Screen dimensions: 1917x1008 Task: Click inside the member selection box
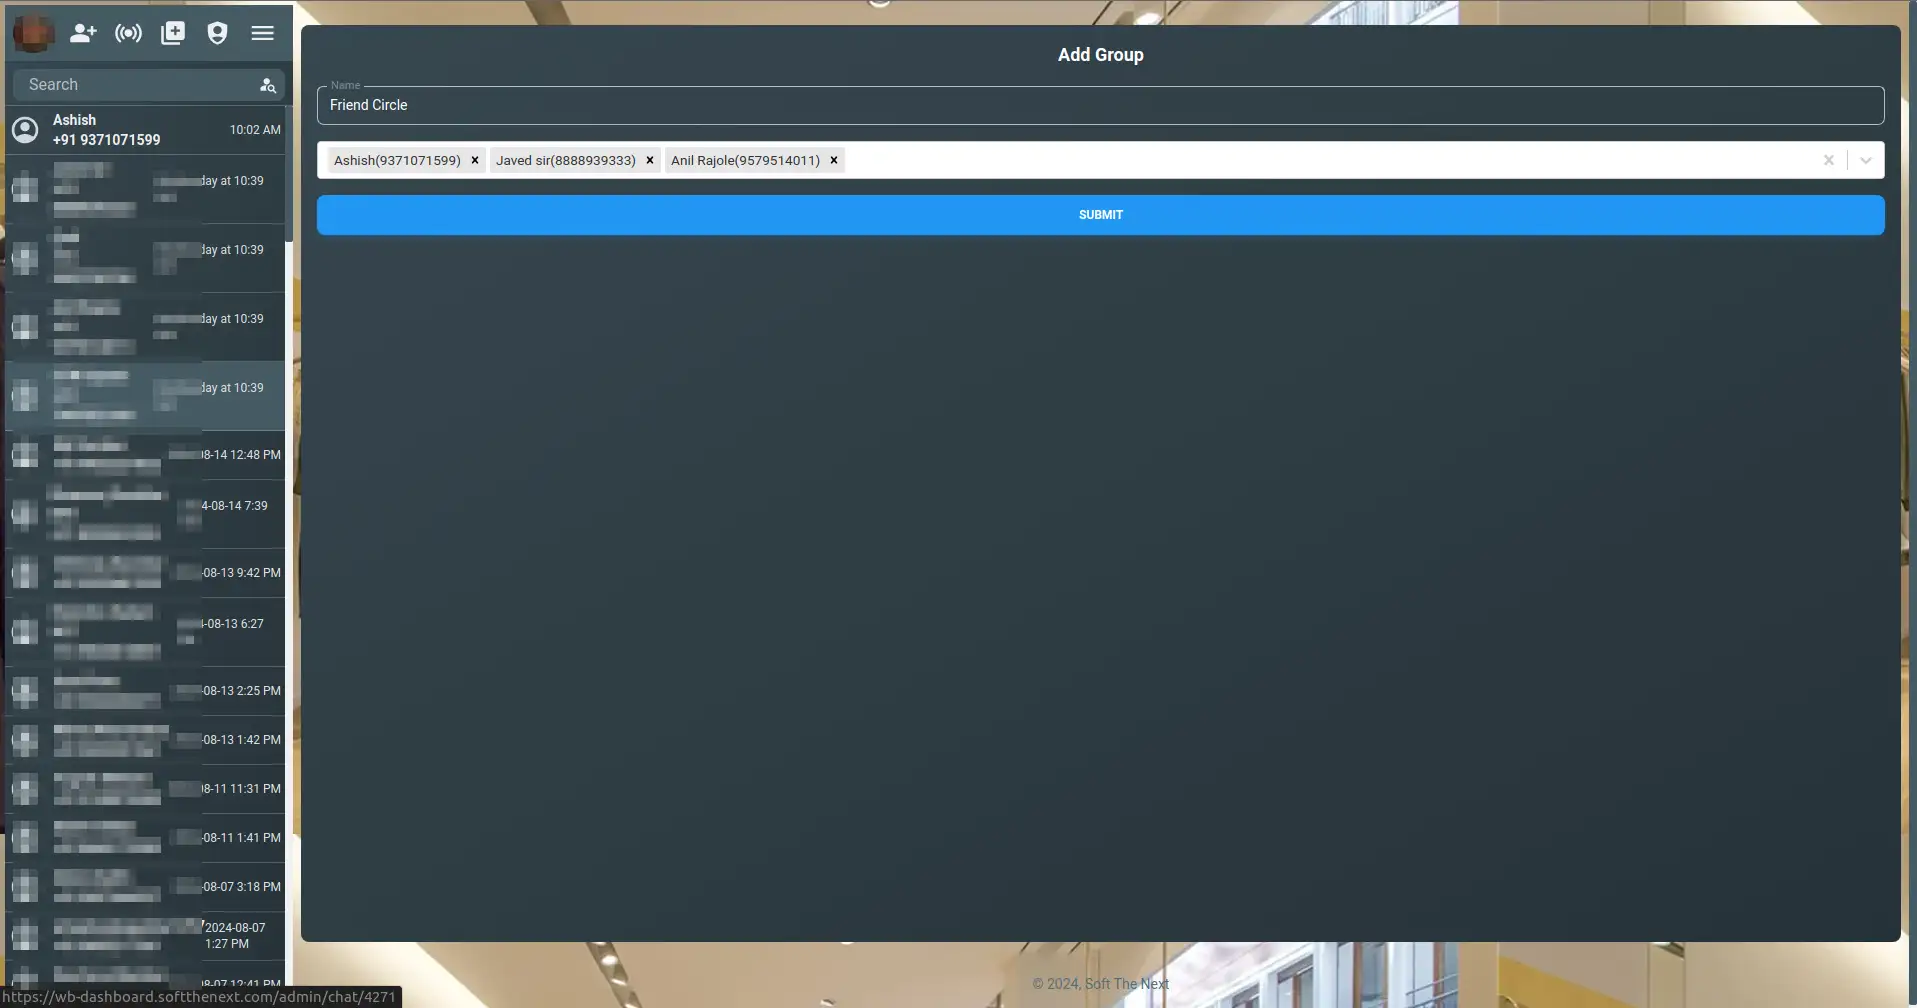(1300, 160)
